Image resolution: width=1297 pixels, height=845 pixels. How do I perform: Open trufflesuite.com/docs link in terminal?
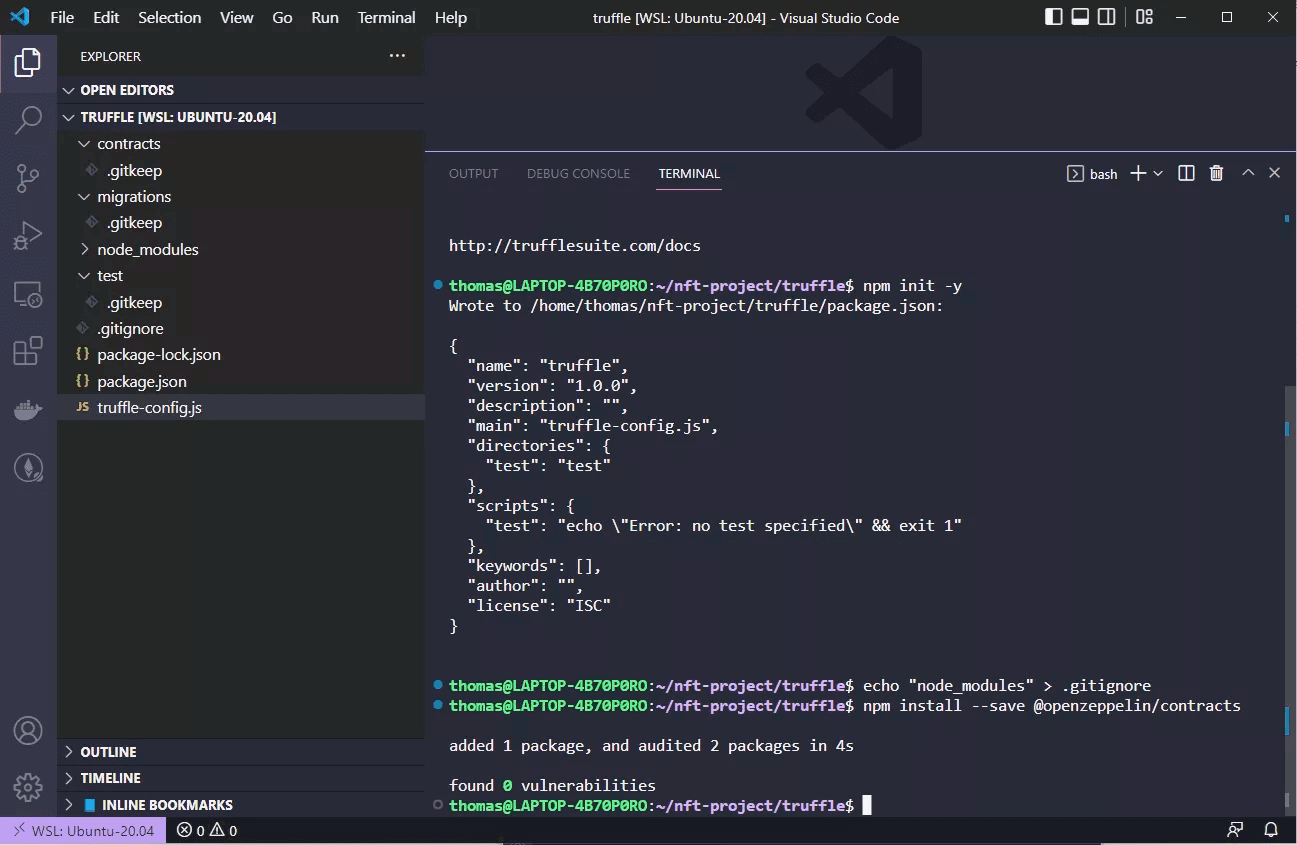575,245
